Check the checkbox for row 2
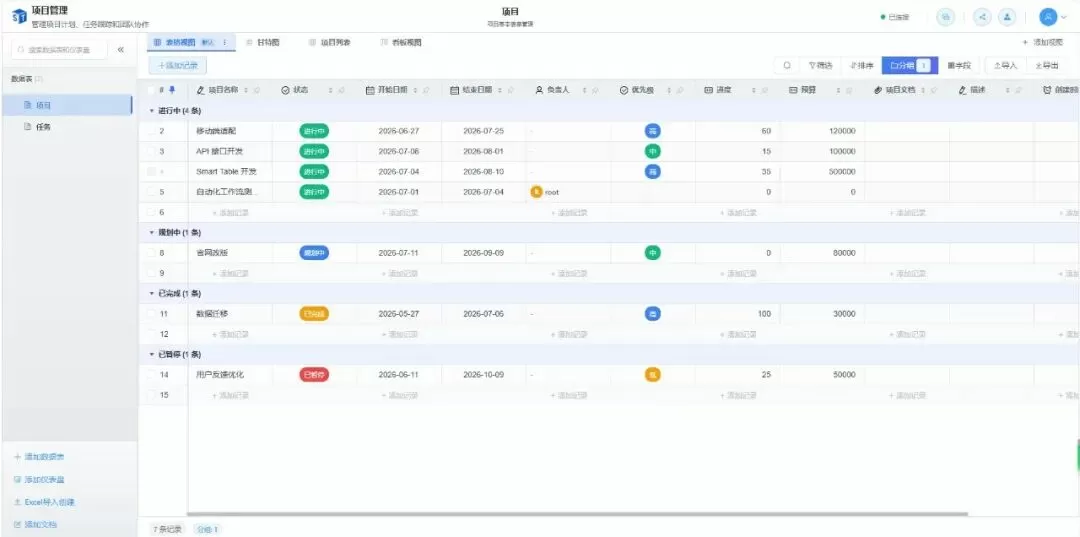 pyautogui.click(x=152, y=131)
